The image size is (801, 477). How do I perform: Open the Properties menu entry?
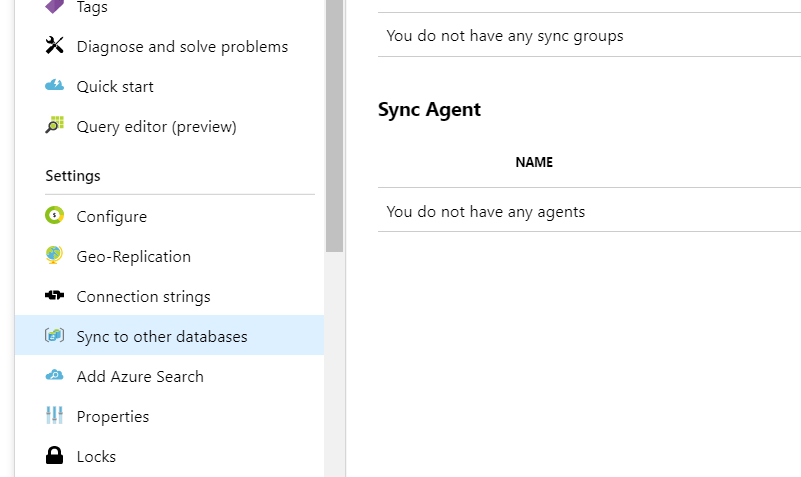(169, 417)
